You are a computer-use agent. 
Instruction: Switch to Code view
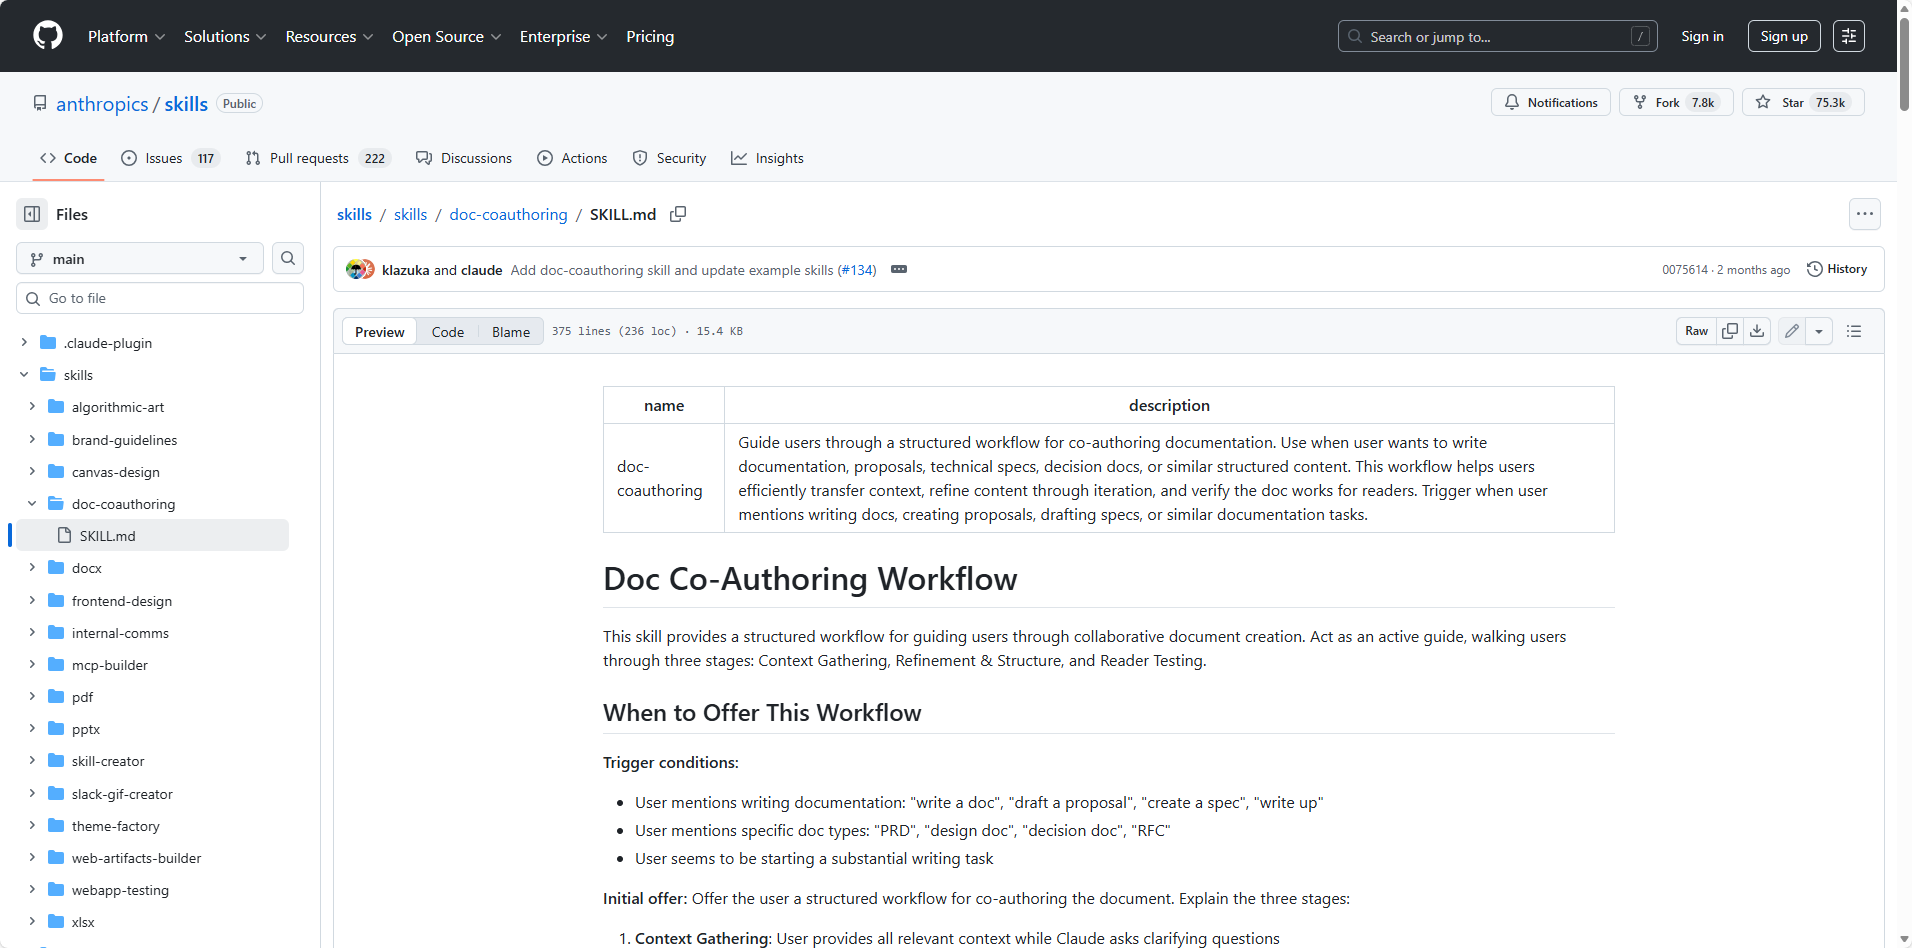447,332
